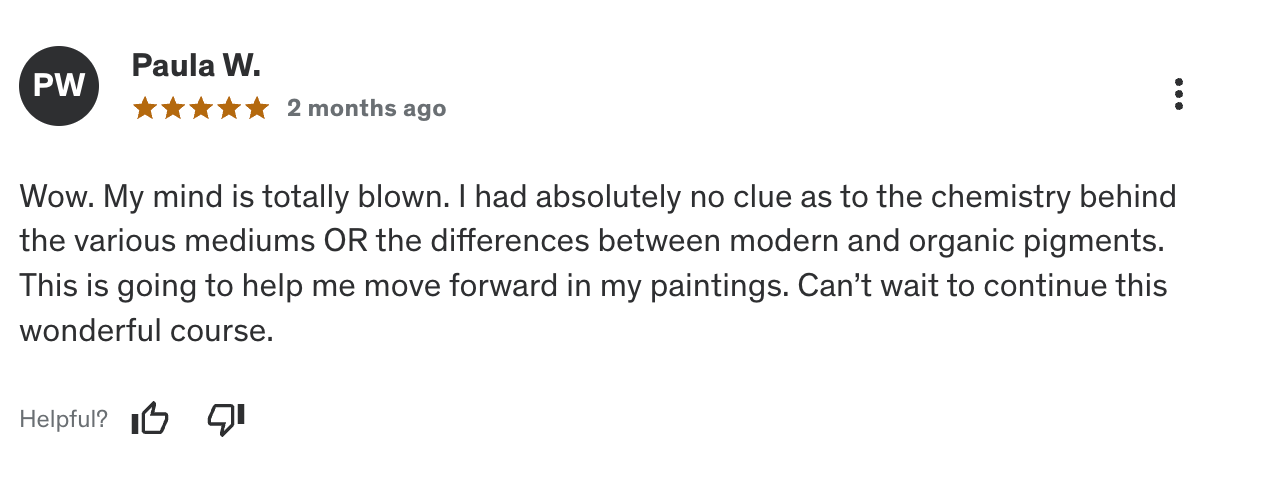
Task: Click the PW avatar circle
Action: [x=59, y=85]
